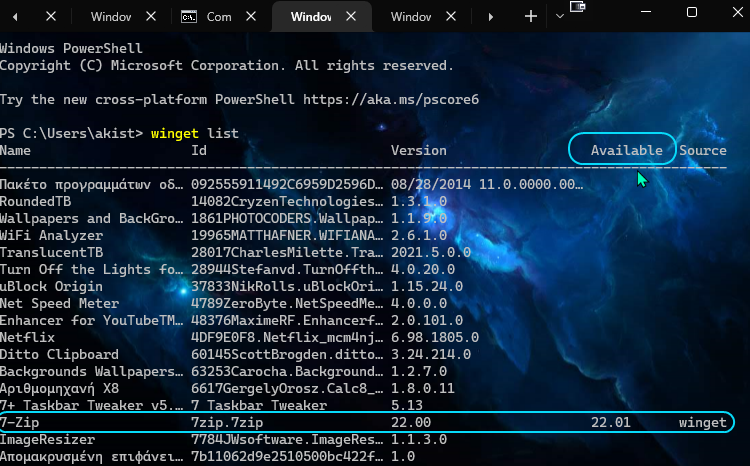Close the active Windows PowerShell tab
The height and width of the screenshot is (466, 750).
351,17
